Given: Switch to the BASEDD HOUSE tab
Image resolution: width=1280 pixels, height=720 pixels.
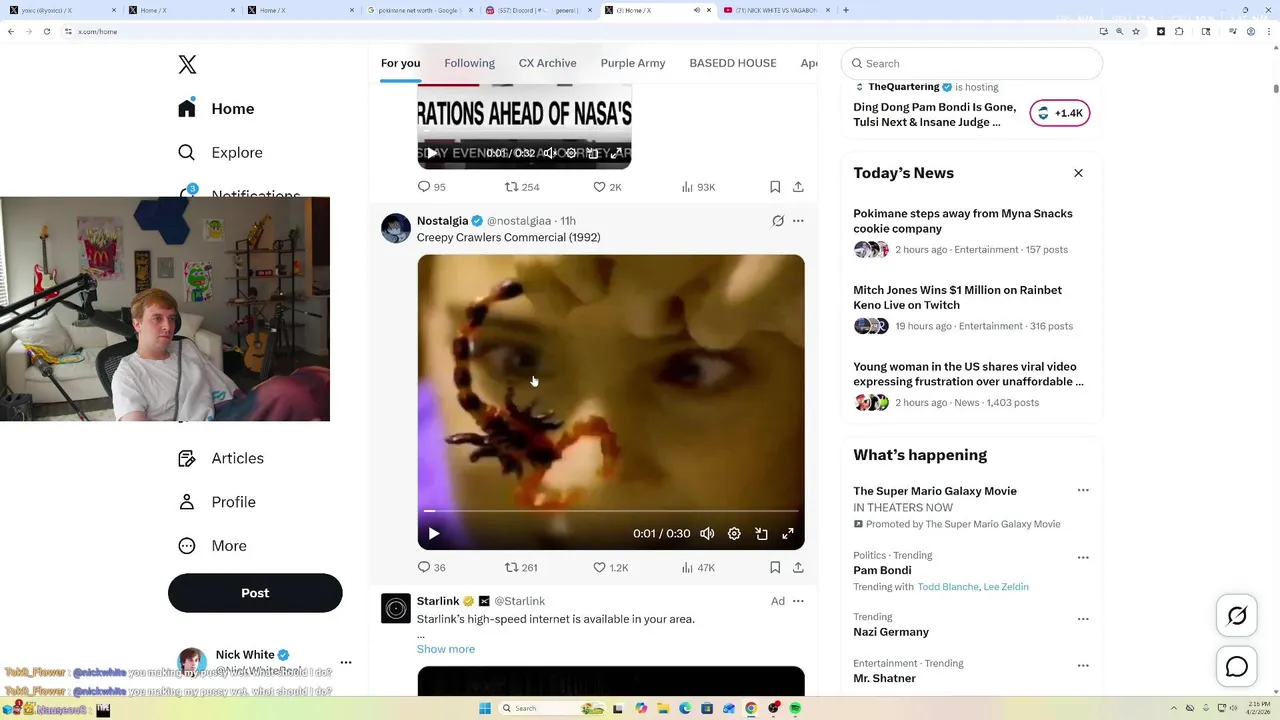Looking at the screenshot, I should (x=732, y=63).
